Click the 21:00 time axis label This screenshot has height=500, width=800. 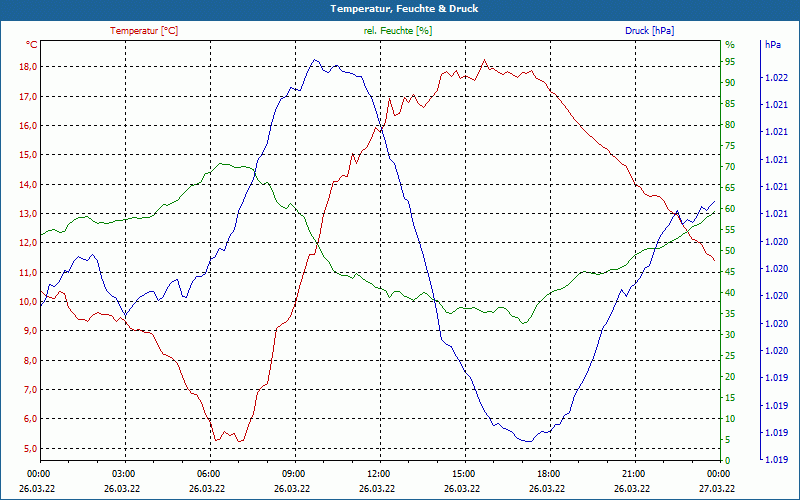[x=634, y=473]
